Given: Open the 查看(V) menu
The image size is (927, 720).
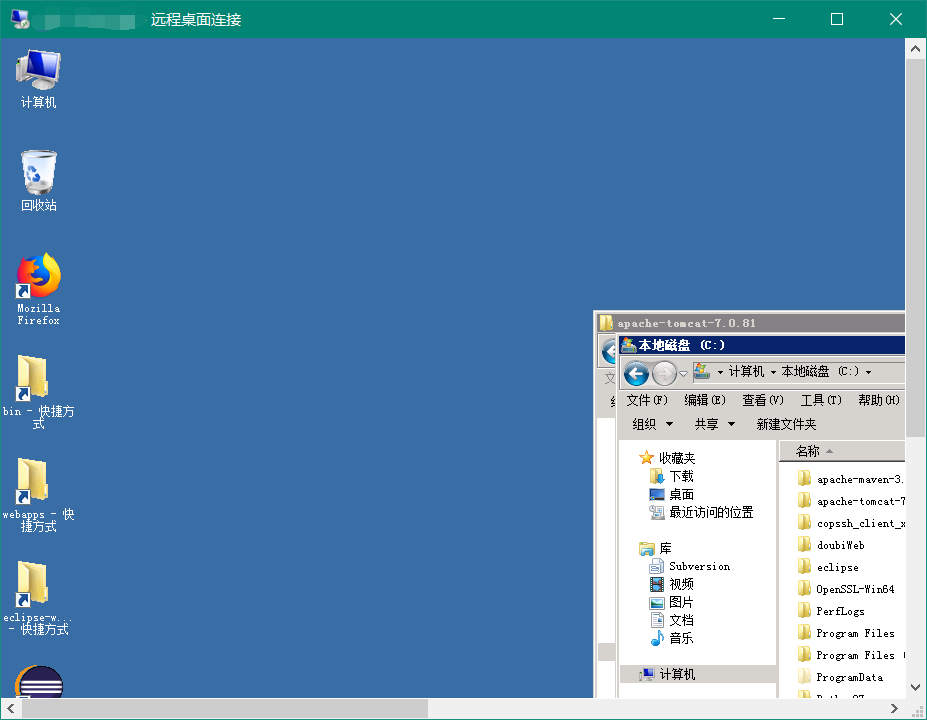Looking at the screenshot, I should pyautogui.click(x=762, y=400).
